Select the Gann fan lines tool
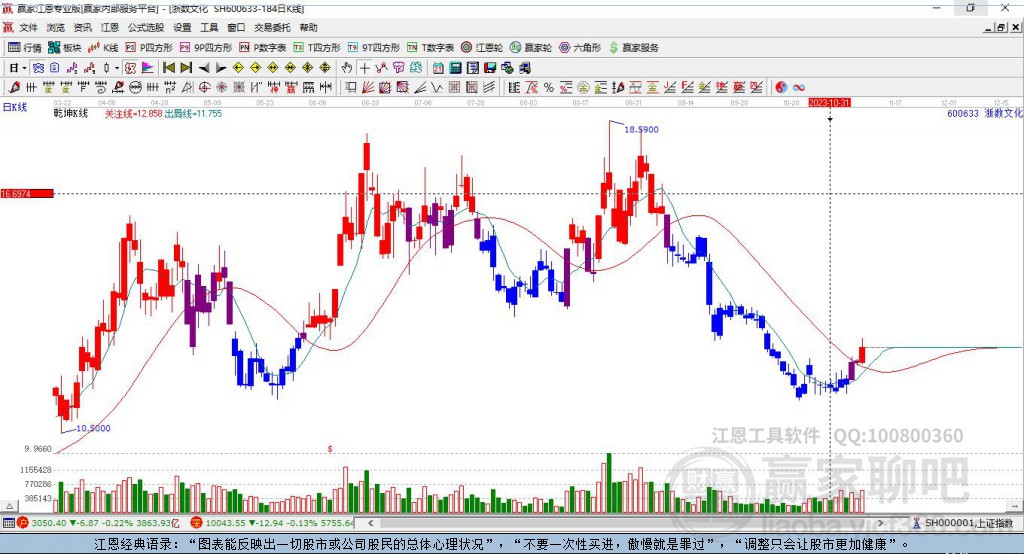The height and width of the screenshot is (554, 1024). point(366,87)
